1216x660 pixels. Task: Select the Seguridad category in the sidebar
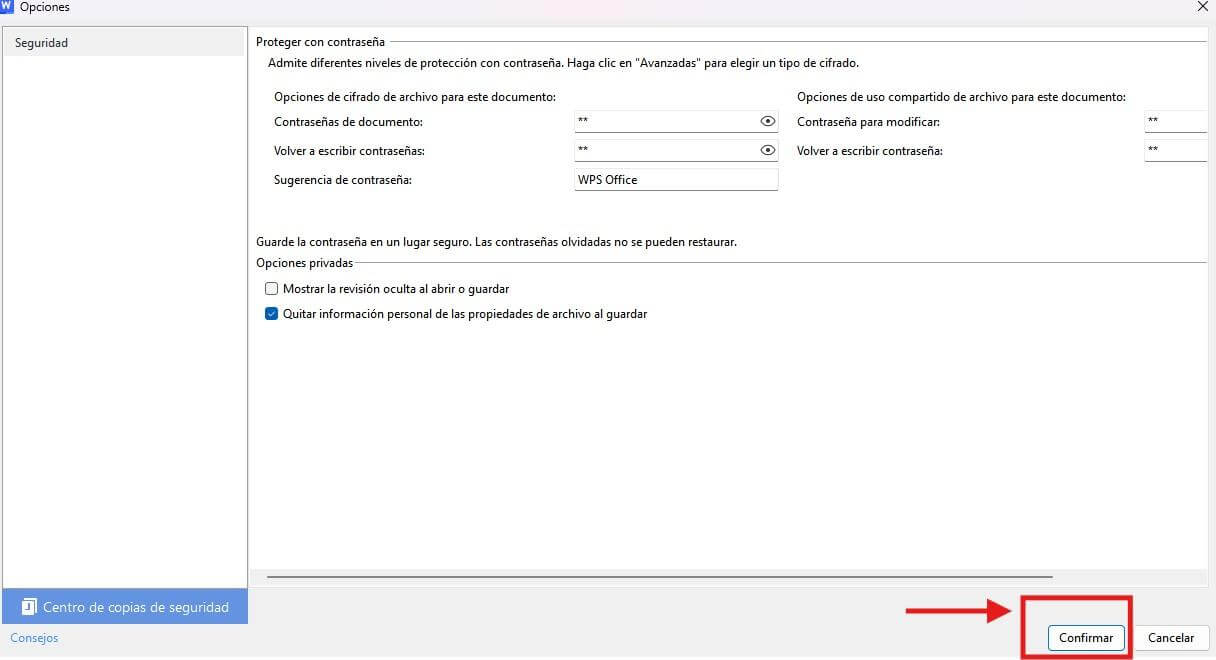point(42,42)
